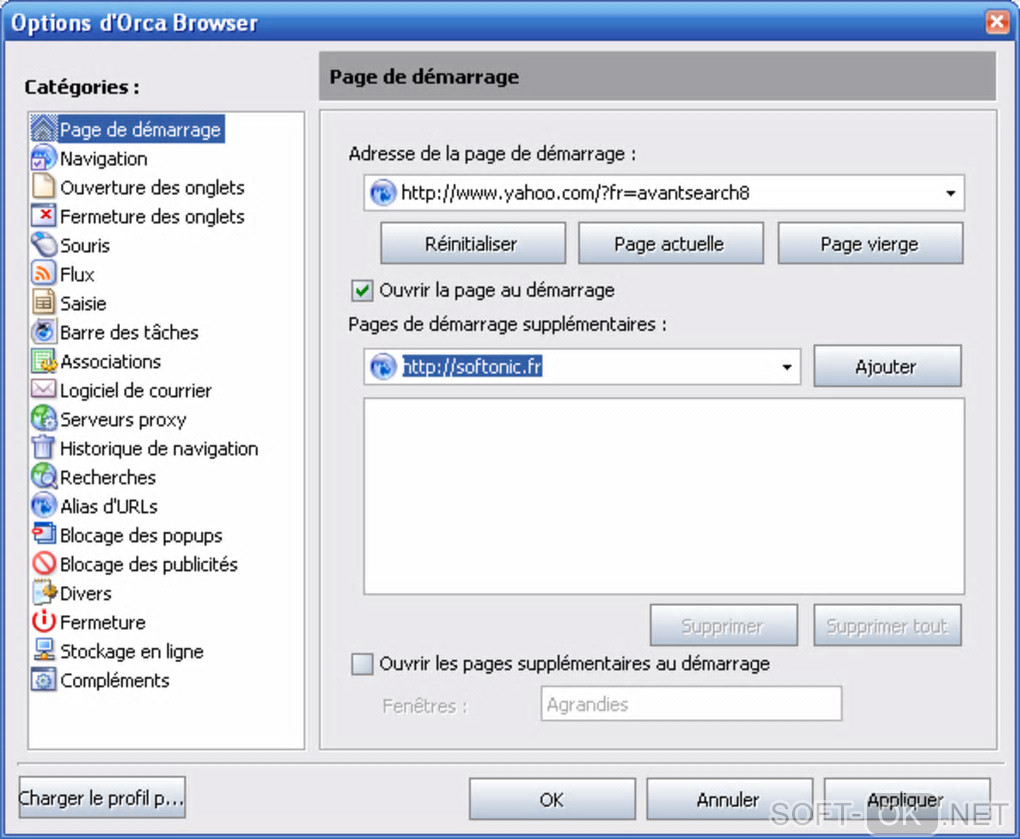
Task: Click the Compléments gear icon
Action: (x=43, y=680)
